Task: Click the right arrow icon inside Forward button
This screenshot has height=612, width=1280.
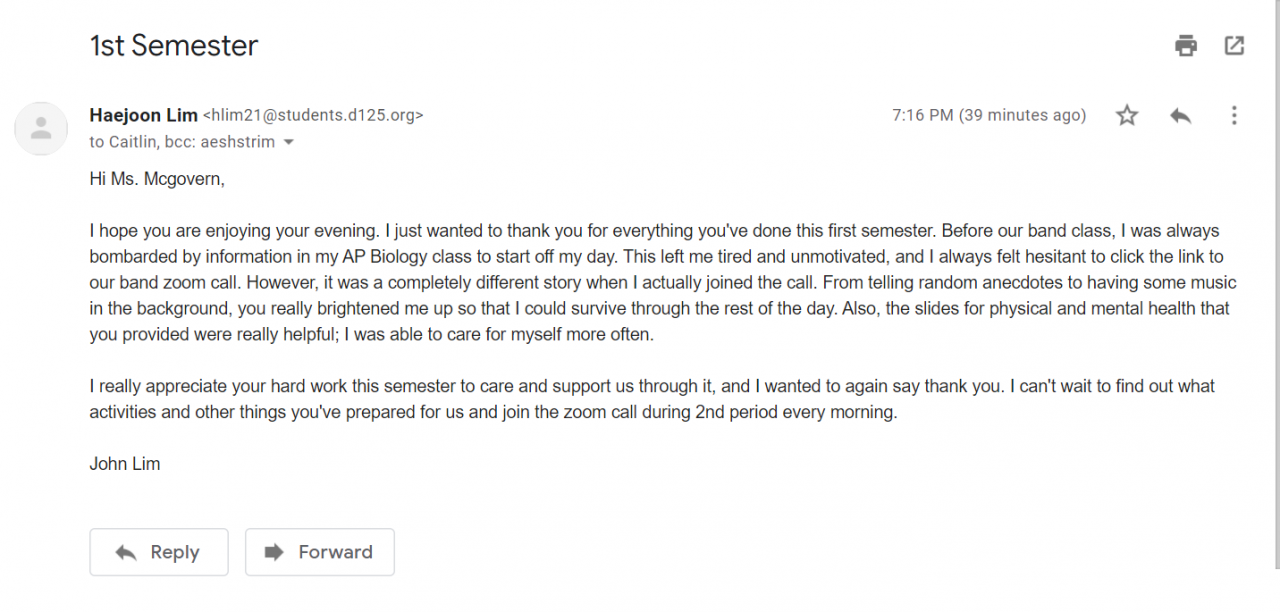Action: (x=273, y=552)
